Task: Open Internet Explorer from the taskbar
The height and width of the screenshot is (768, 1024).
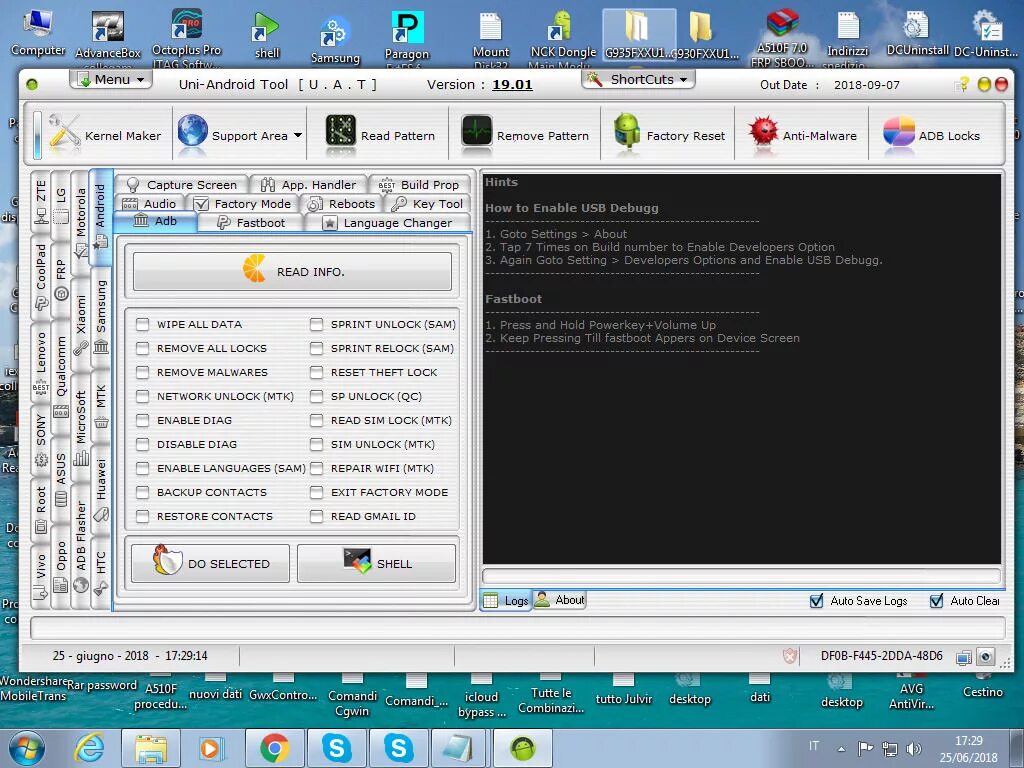Action: pos(89,748)
